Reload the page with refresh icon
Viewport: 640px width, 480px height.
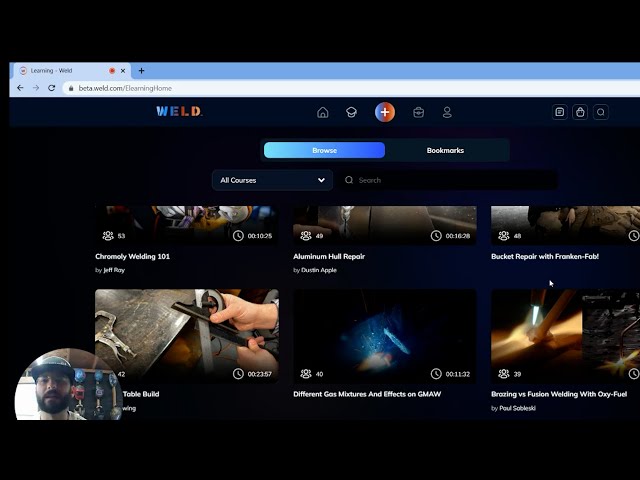click(x=51, y=88)
